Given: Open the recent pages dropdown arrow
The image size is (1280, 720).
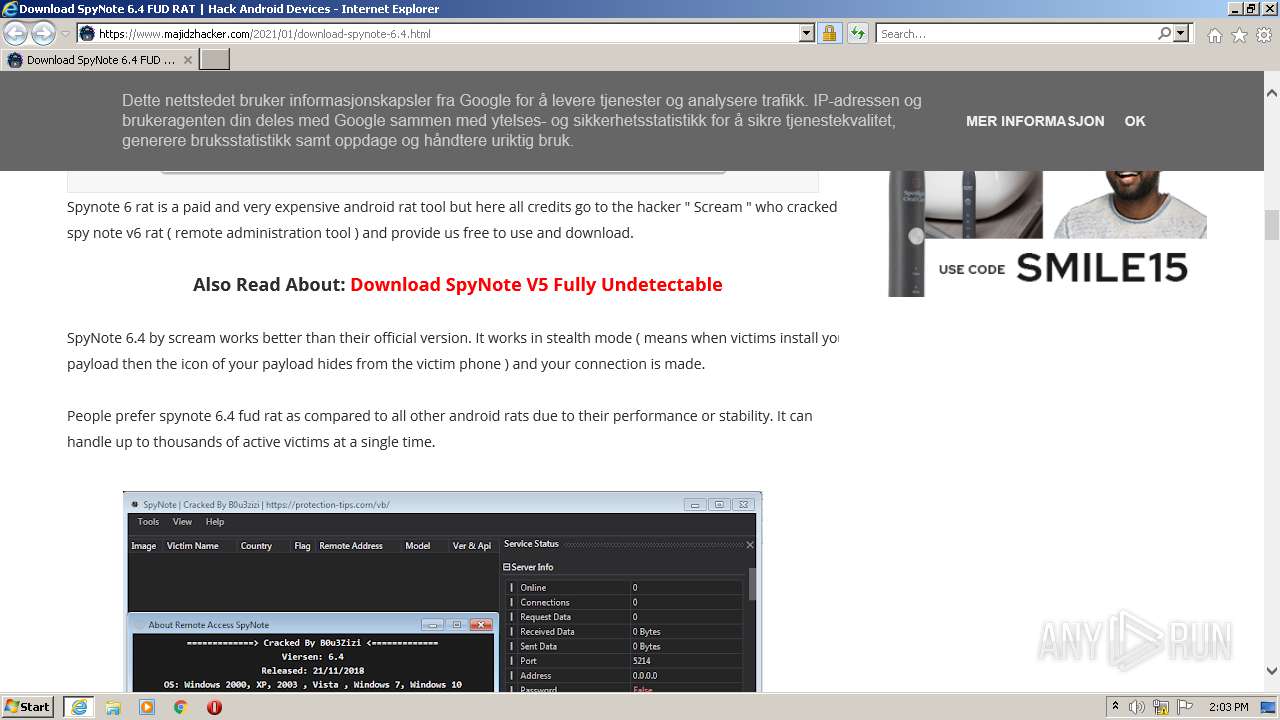Looking at the screenshot, I should coord(65,34).
